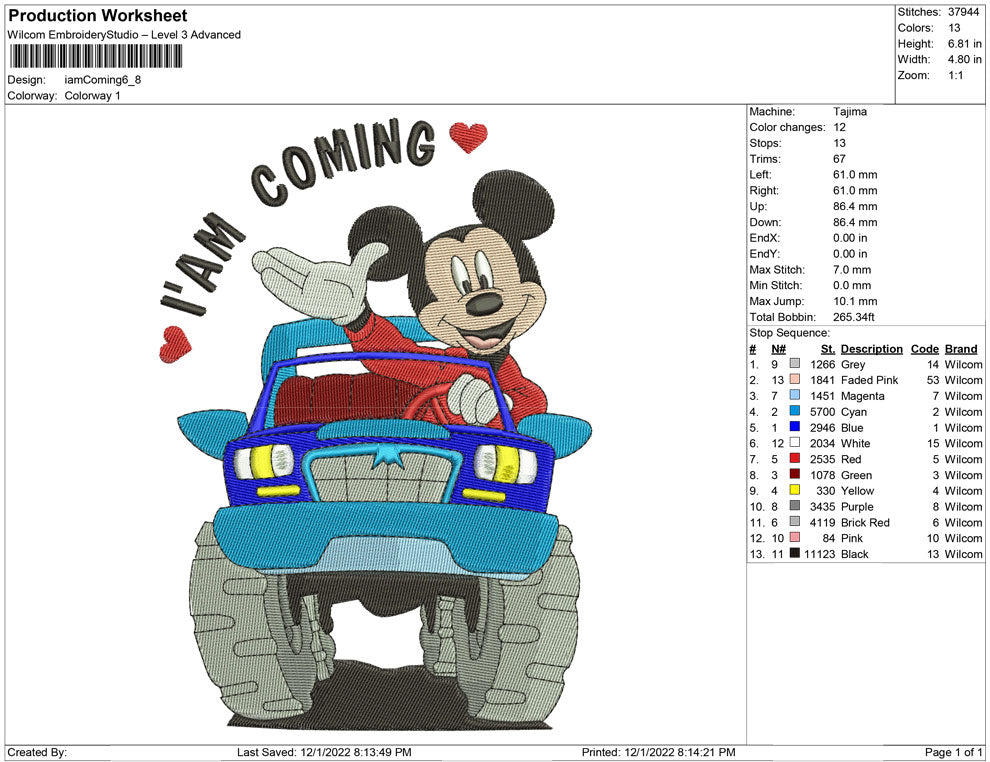Click the Colors value 13 in header
The width and height of the screenshot is (990, 762).
954,28
